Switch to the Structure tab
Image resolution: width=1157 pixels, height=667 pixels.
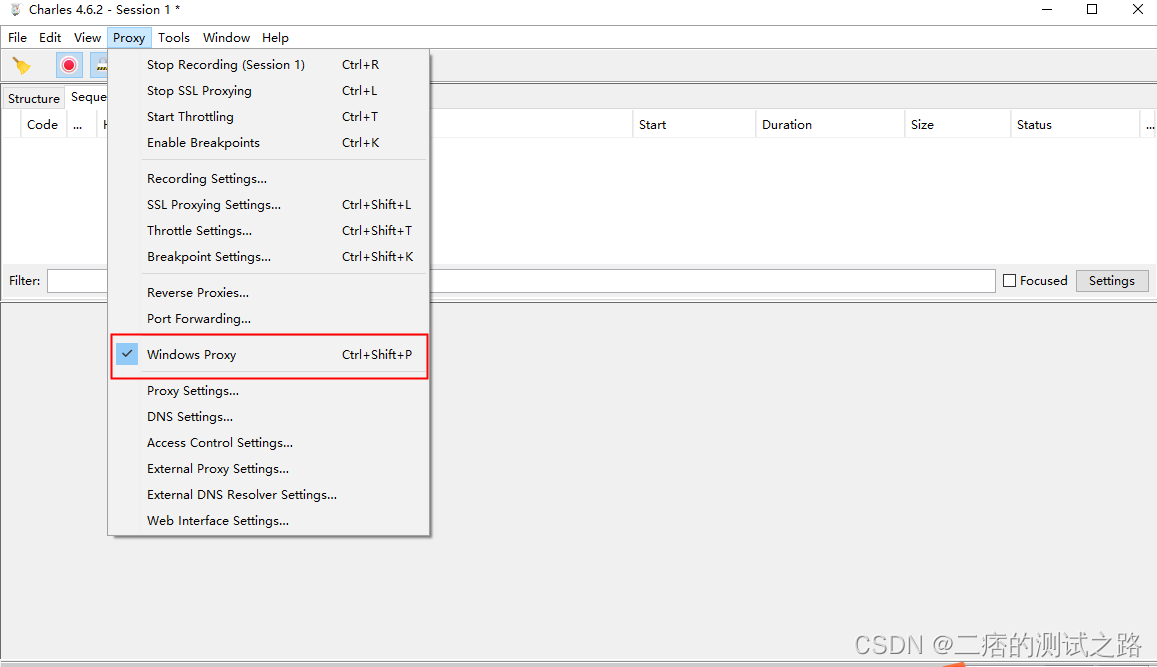33,98
